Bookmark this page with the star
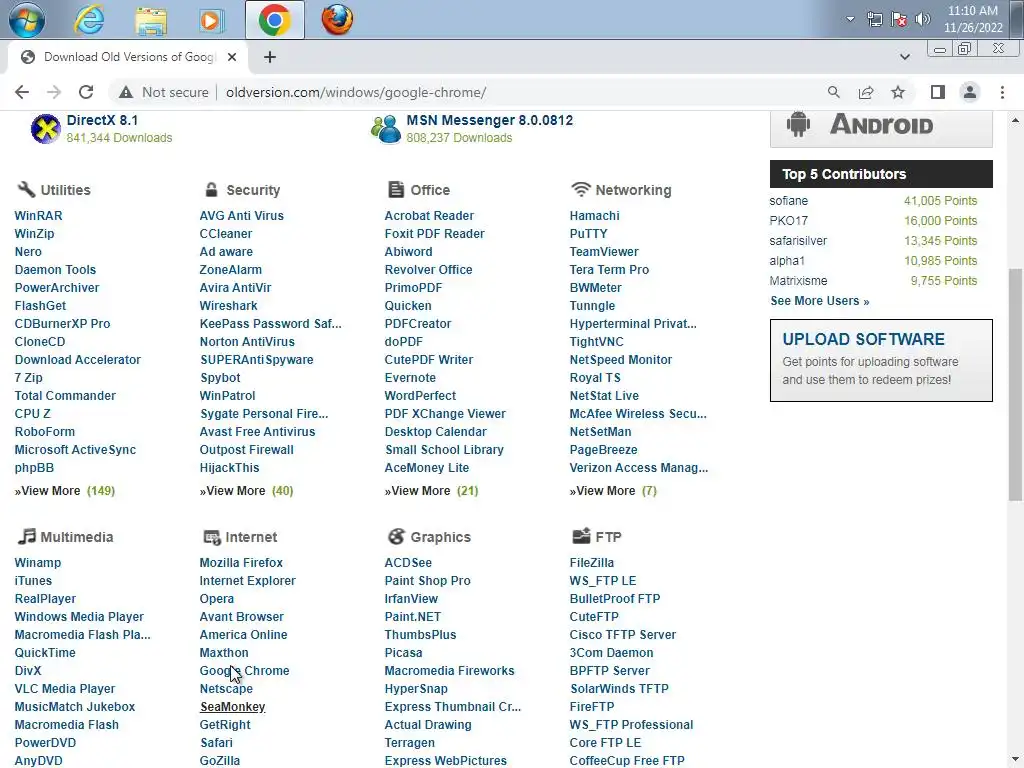 tap(898, 92)
